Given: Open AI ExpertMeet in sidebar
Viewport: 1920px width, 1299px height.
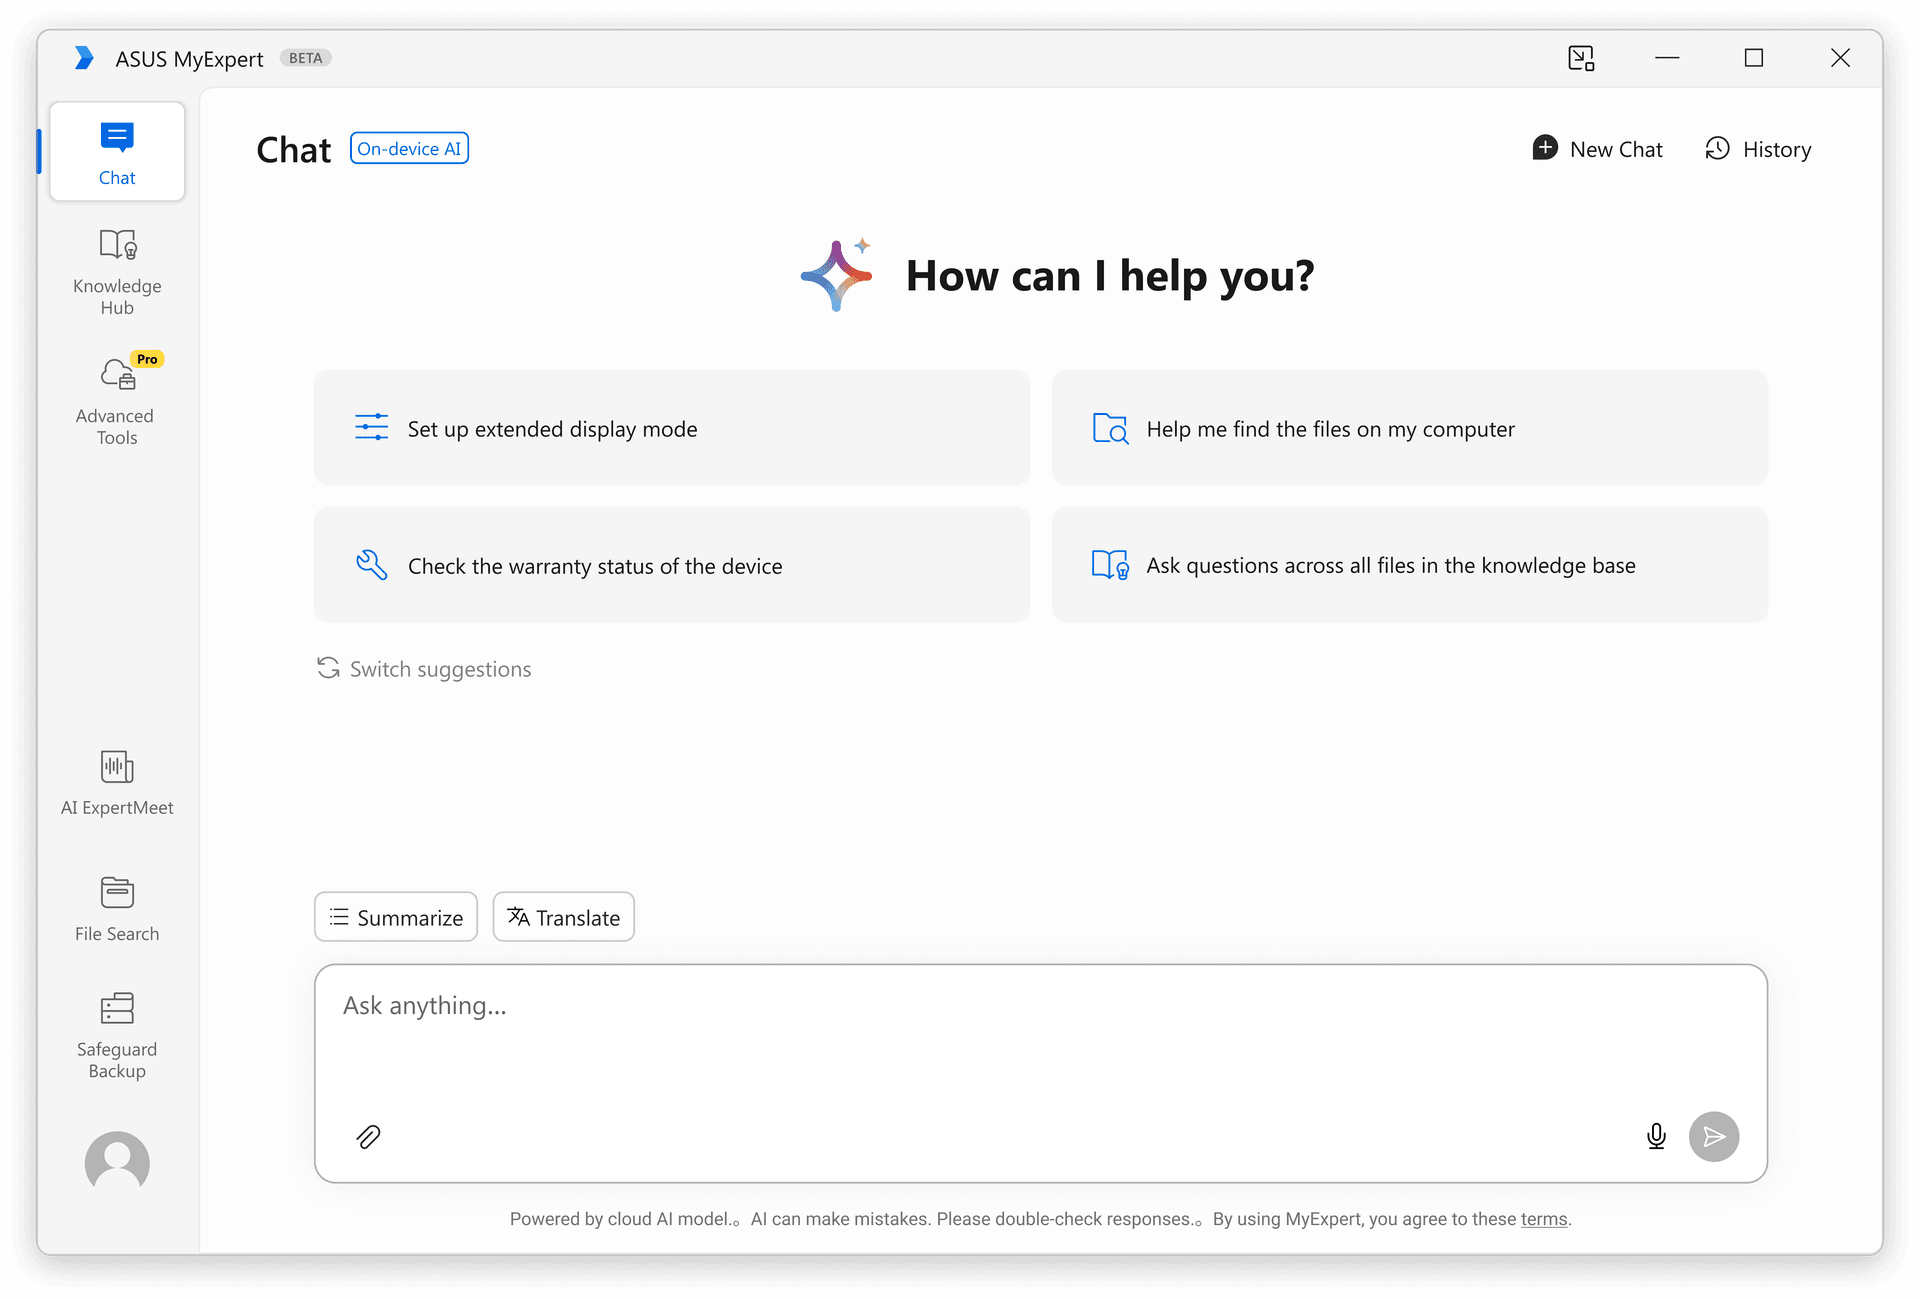Looking at the screenshot, I should click(x=117, y=783).
